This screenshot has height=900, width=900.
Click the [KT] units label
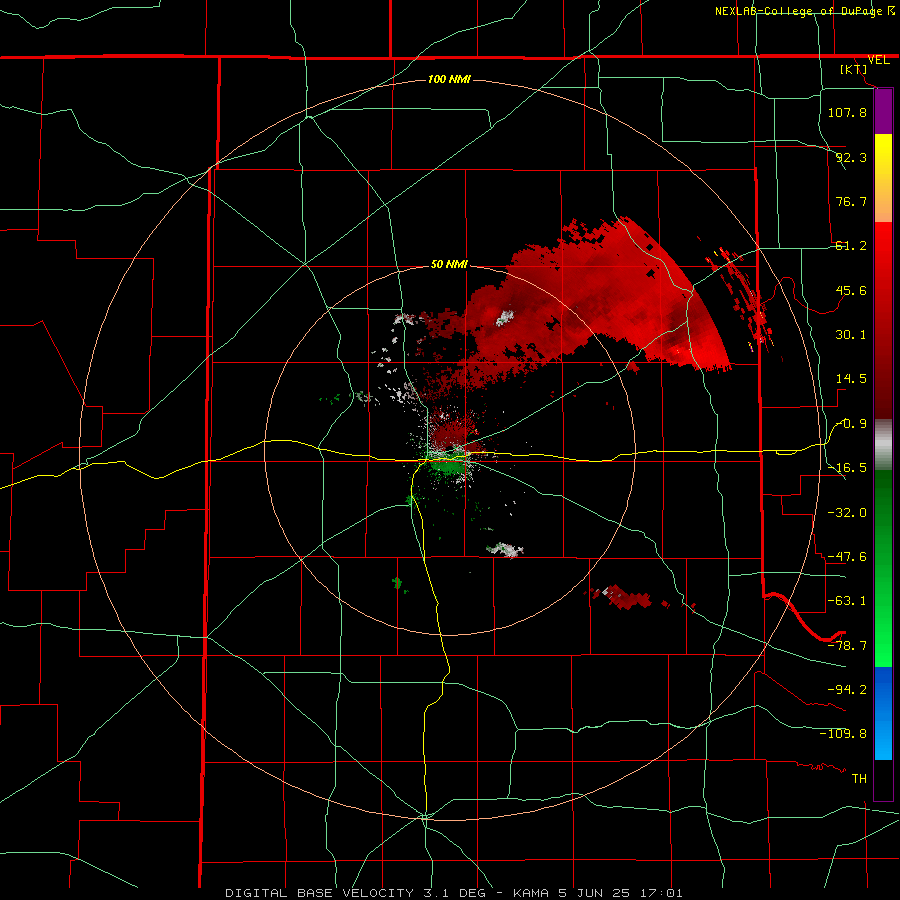point(854,69)
